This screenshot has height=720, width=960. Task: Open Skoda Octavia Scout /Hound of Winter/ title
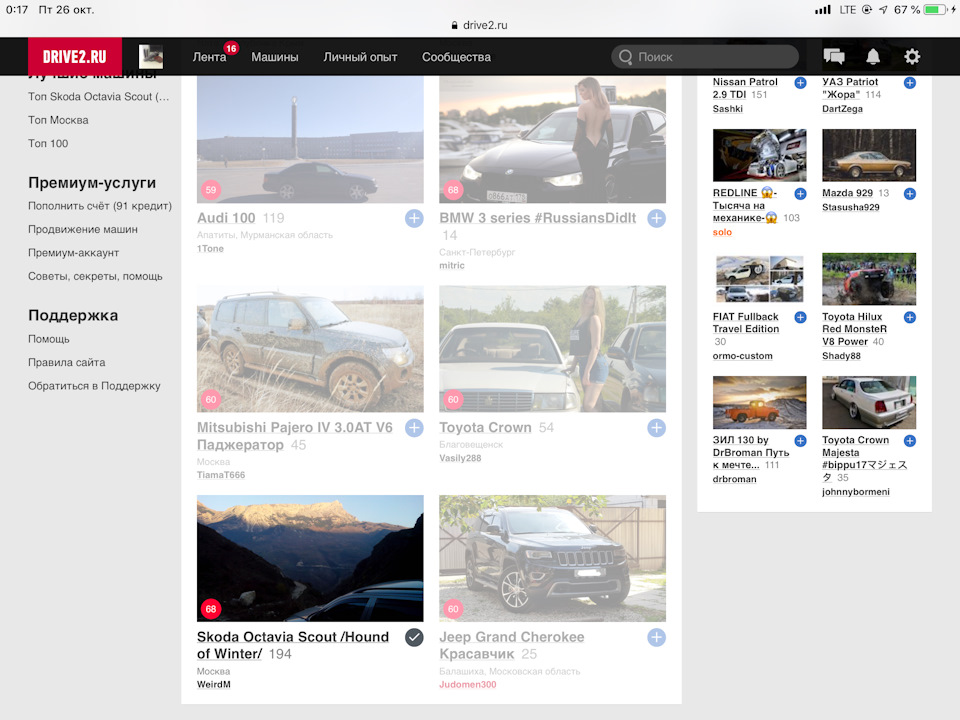pos(293,645)
